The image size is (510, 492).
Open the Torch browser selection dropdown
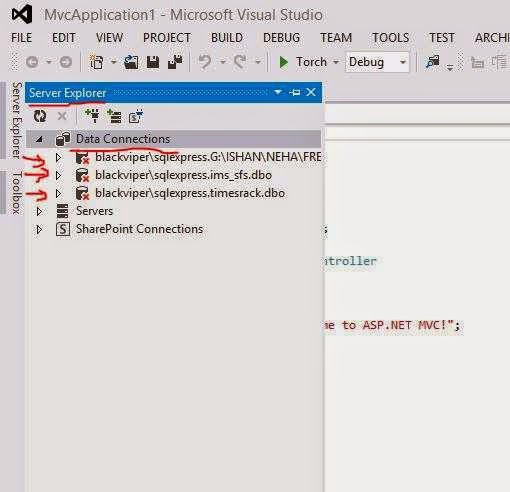point(336,62)
